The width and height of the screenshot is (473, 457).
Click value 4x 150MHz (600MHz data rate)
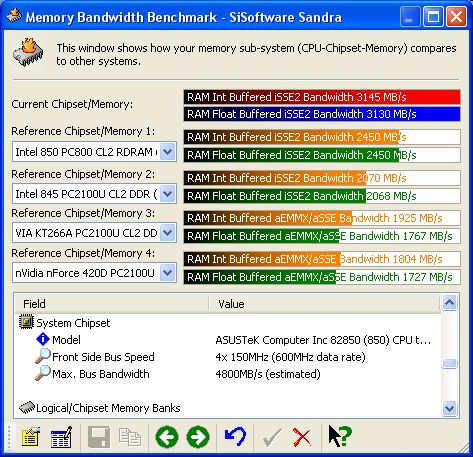290,357
